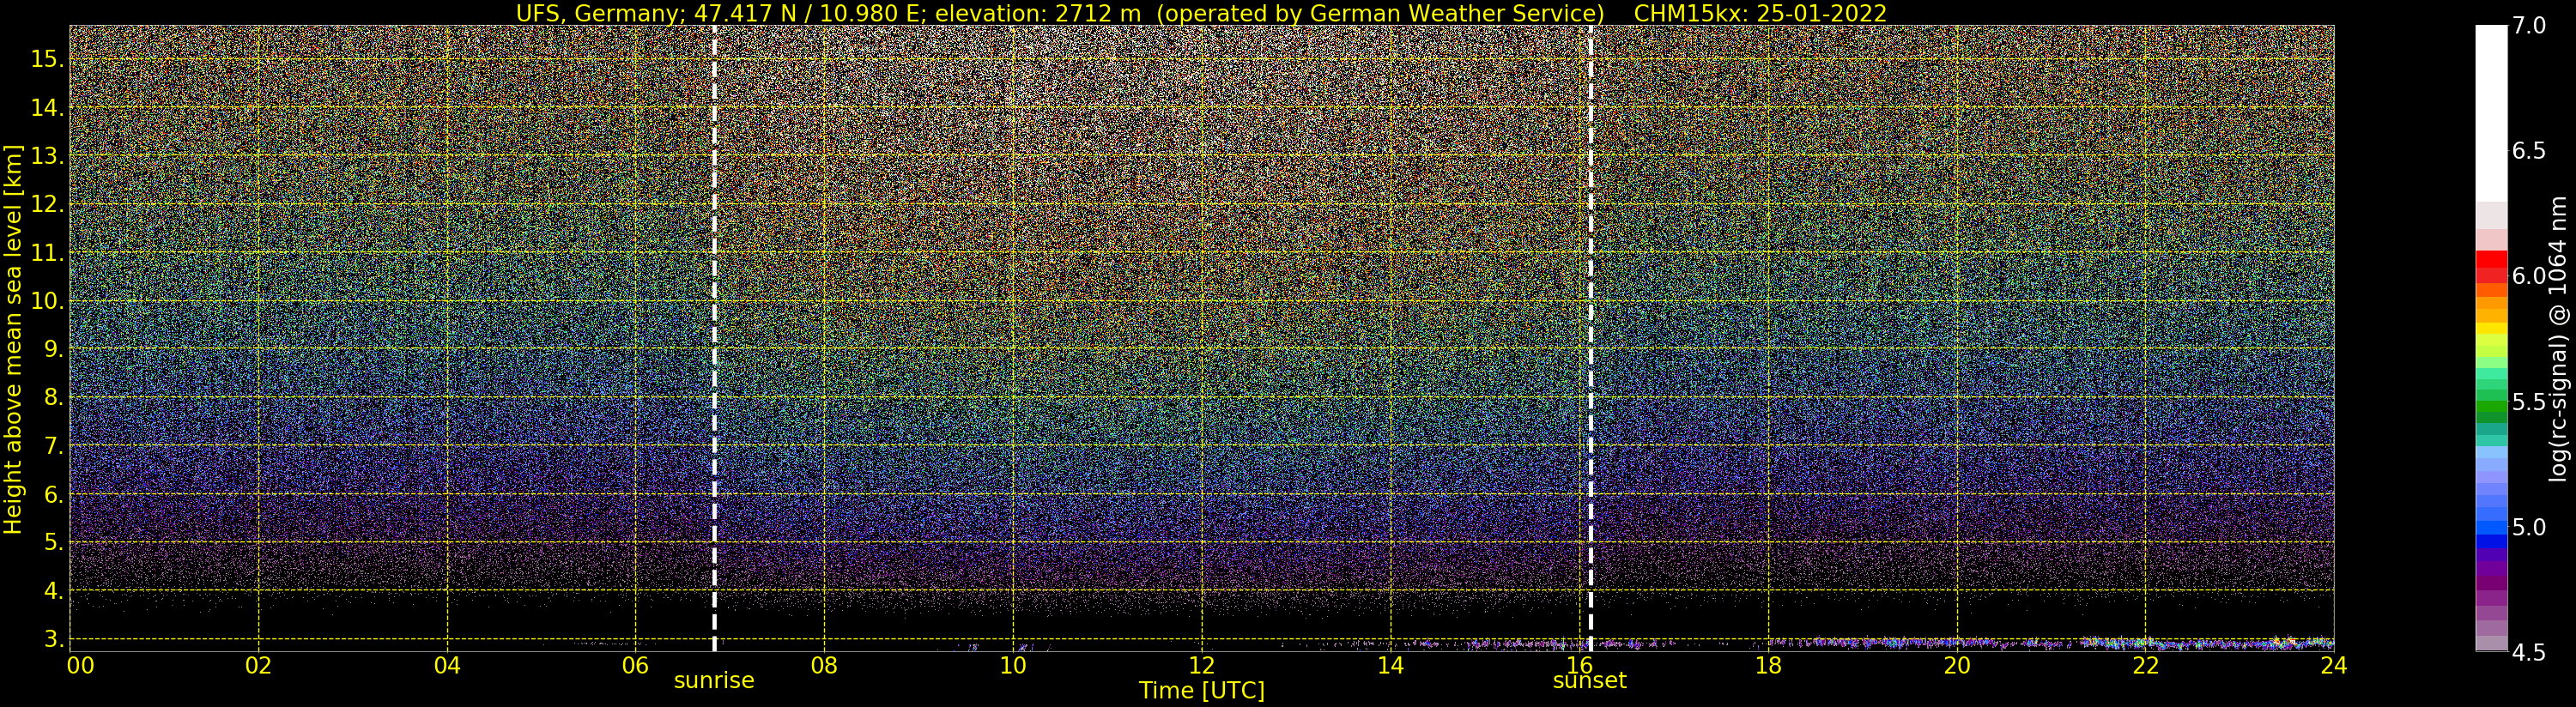The height and width of the screenshot is (707, 2576).
Task: Select the '6.' height tick label
Action: [52, 494]
